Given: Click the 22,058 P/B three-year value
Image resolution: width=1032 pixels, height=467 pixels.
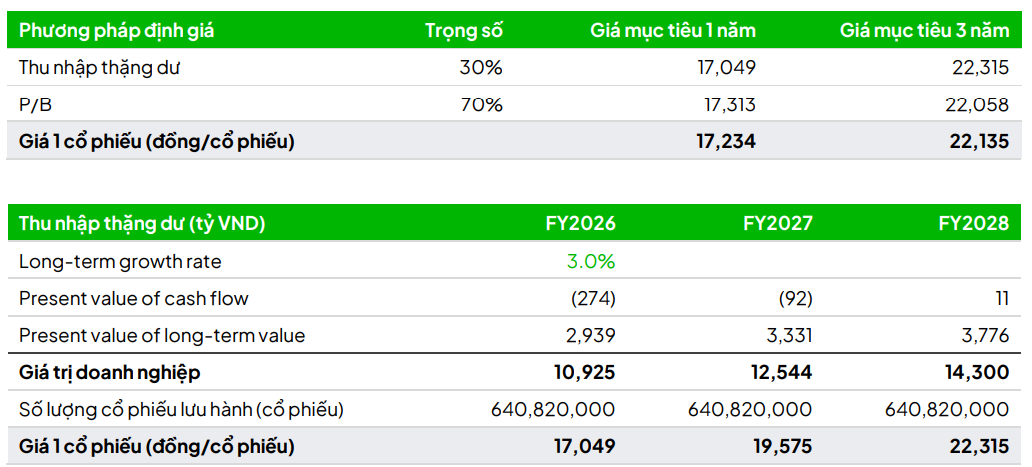Looking at the screenshot, I should click(979, 104).
